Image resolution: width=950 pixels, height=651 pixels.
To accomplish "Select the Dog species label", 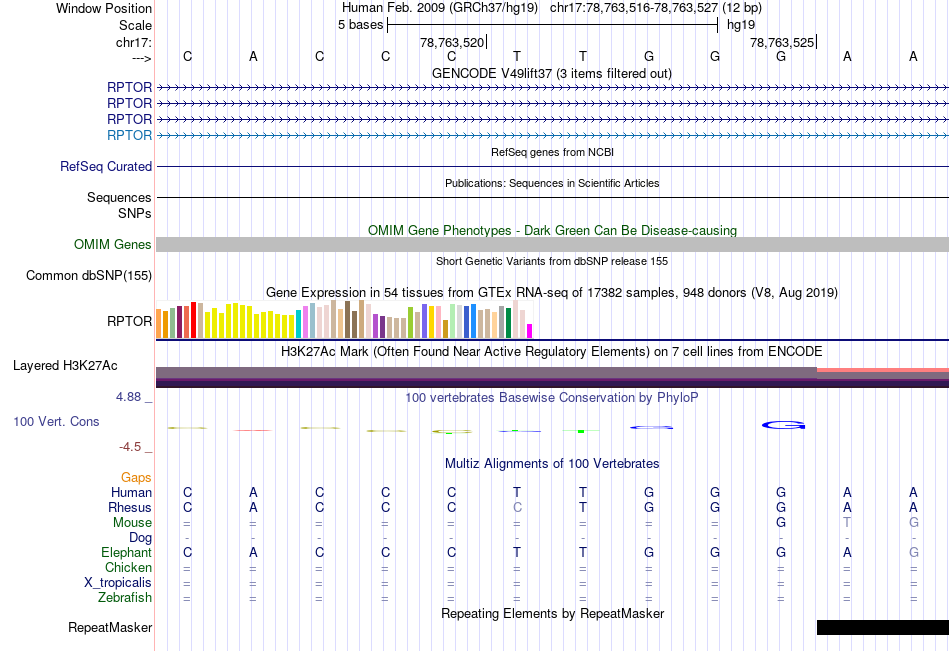I will point(140,538).
